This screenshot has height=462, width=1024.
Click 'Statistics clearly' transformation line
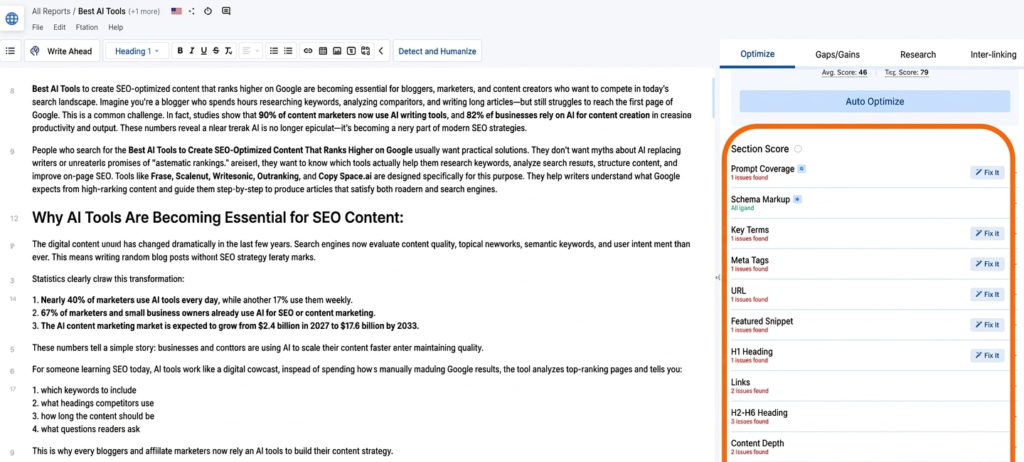pyautogui.click(x=108, y=279)
